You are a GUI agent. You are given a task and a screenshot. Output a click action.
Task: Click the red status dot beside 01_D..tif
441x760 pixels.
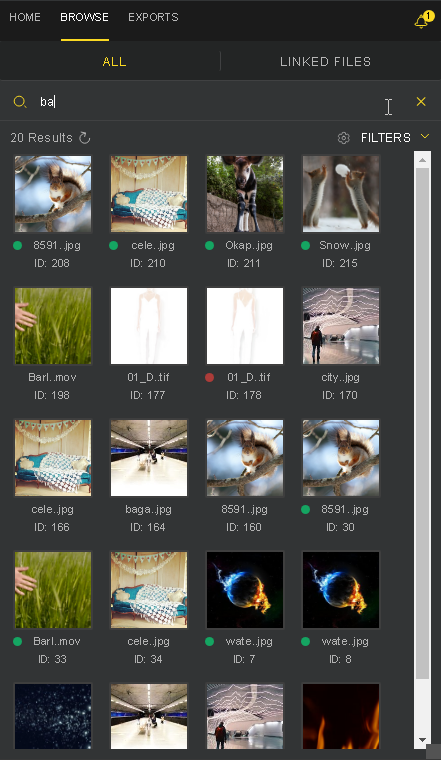209,377
